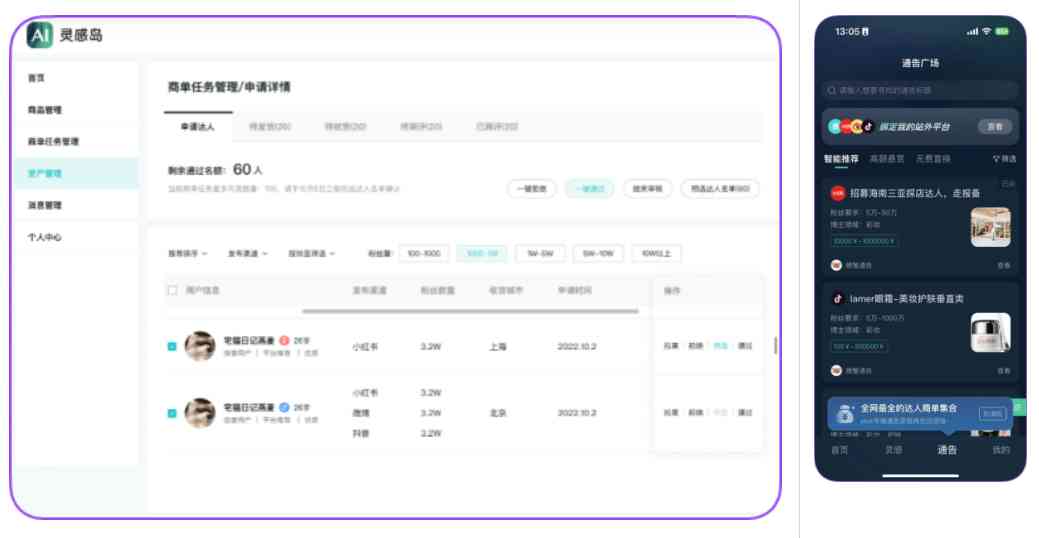1039x538 pixels.
Task: Click the cream jar thumbnail on lamer眼霜 card
Action: (x=991, y=333)
